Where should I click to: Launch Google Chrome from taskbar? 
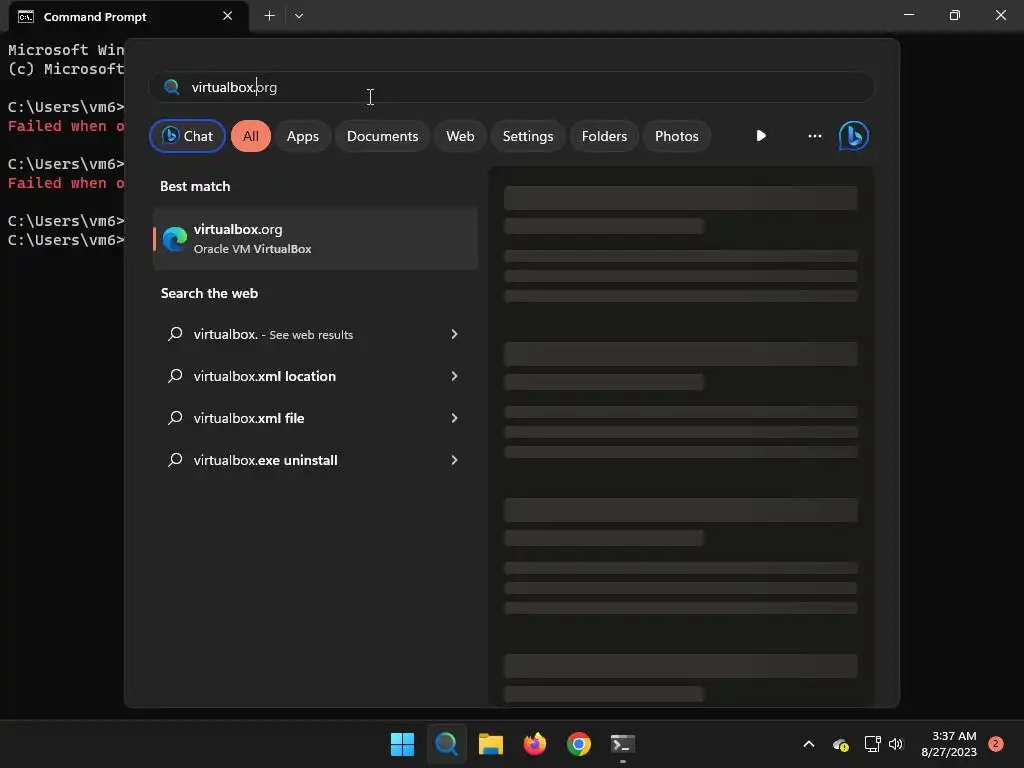[579, 744]
